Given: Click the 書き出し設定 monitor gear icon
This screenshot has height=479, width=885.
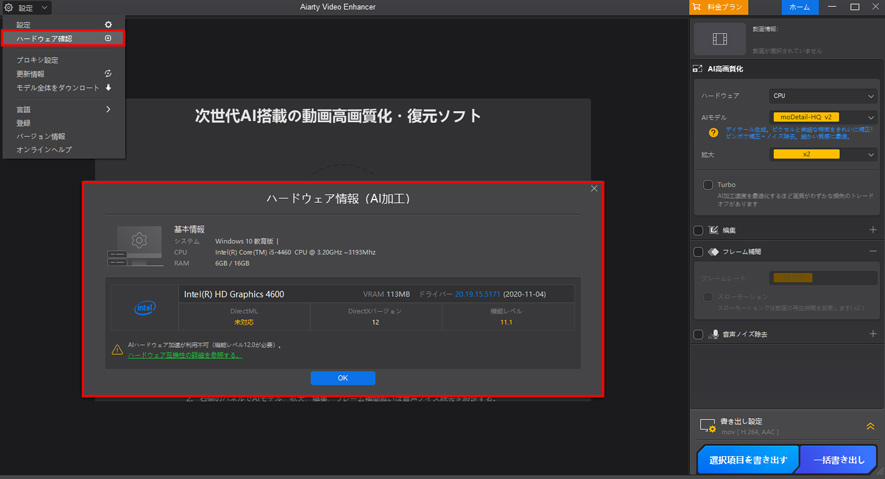Looking at the screenshot, I should click(708, 425).
